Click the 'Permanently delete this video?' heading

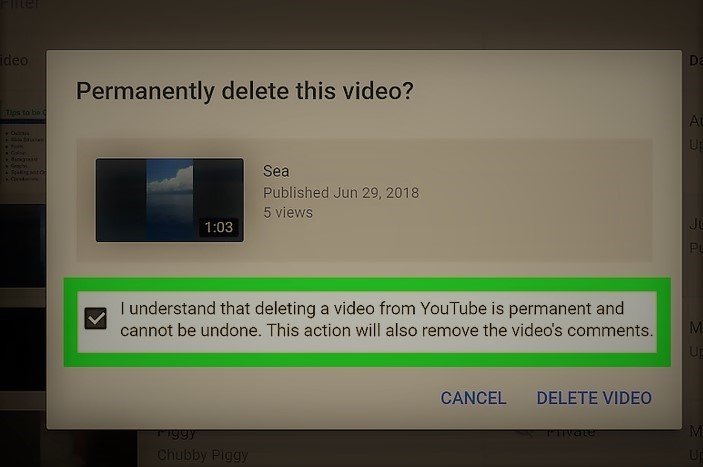pyautogui.click(x=245, y=91)
